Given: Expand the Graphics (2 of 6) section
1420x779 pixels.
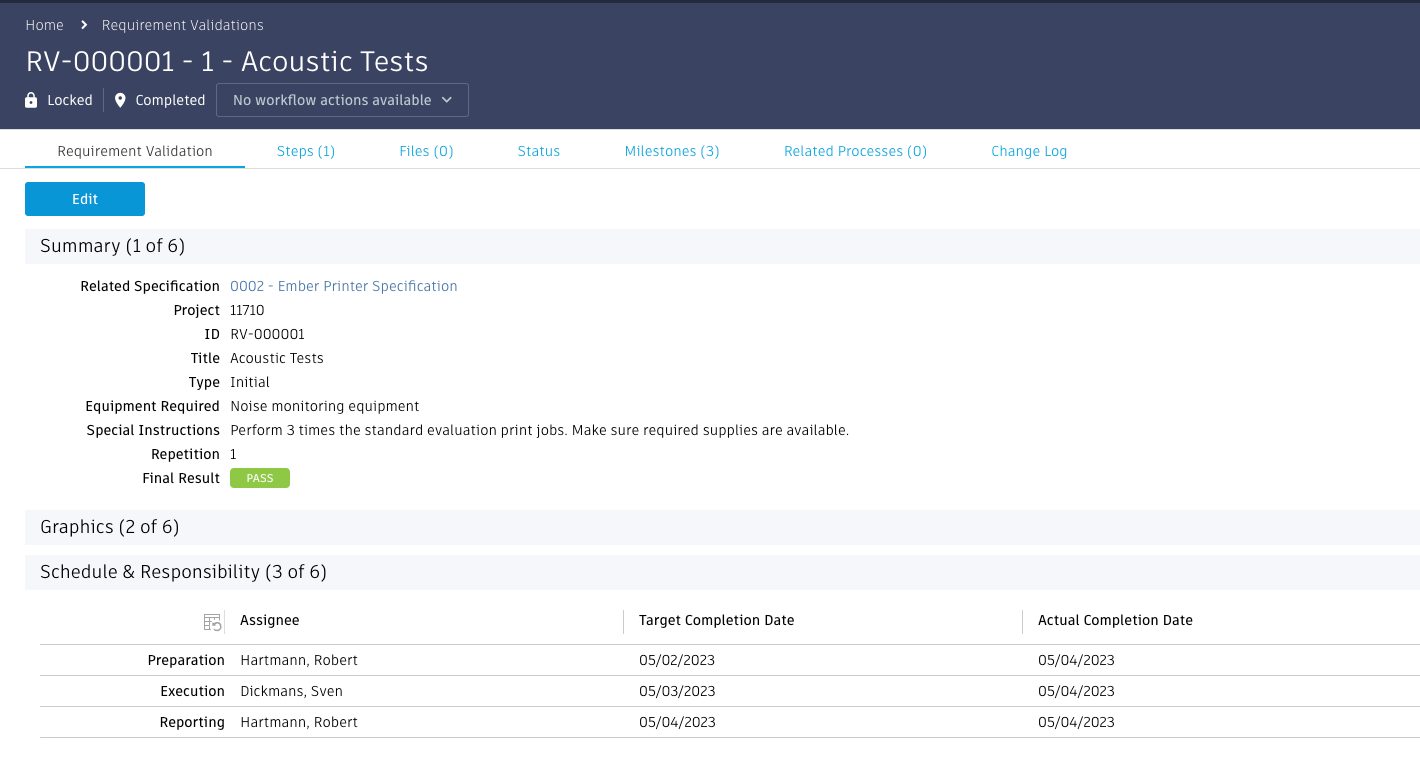Looking at the screenshot, I should (x=109, y=527).
